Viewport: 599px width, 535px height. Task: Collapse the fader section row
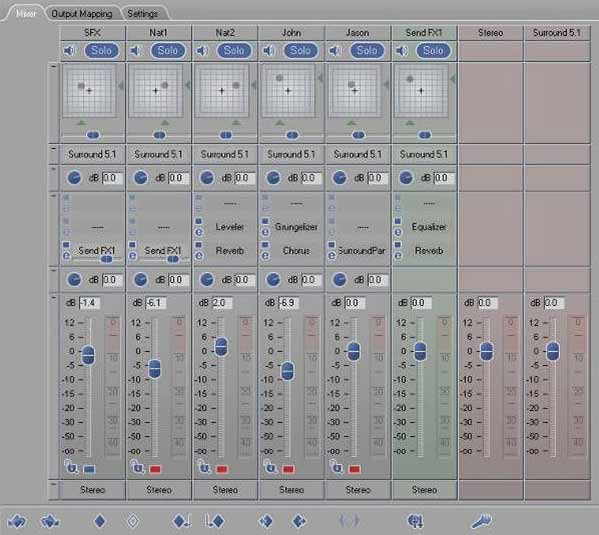(53, 298)
